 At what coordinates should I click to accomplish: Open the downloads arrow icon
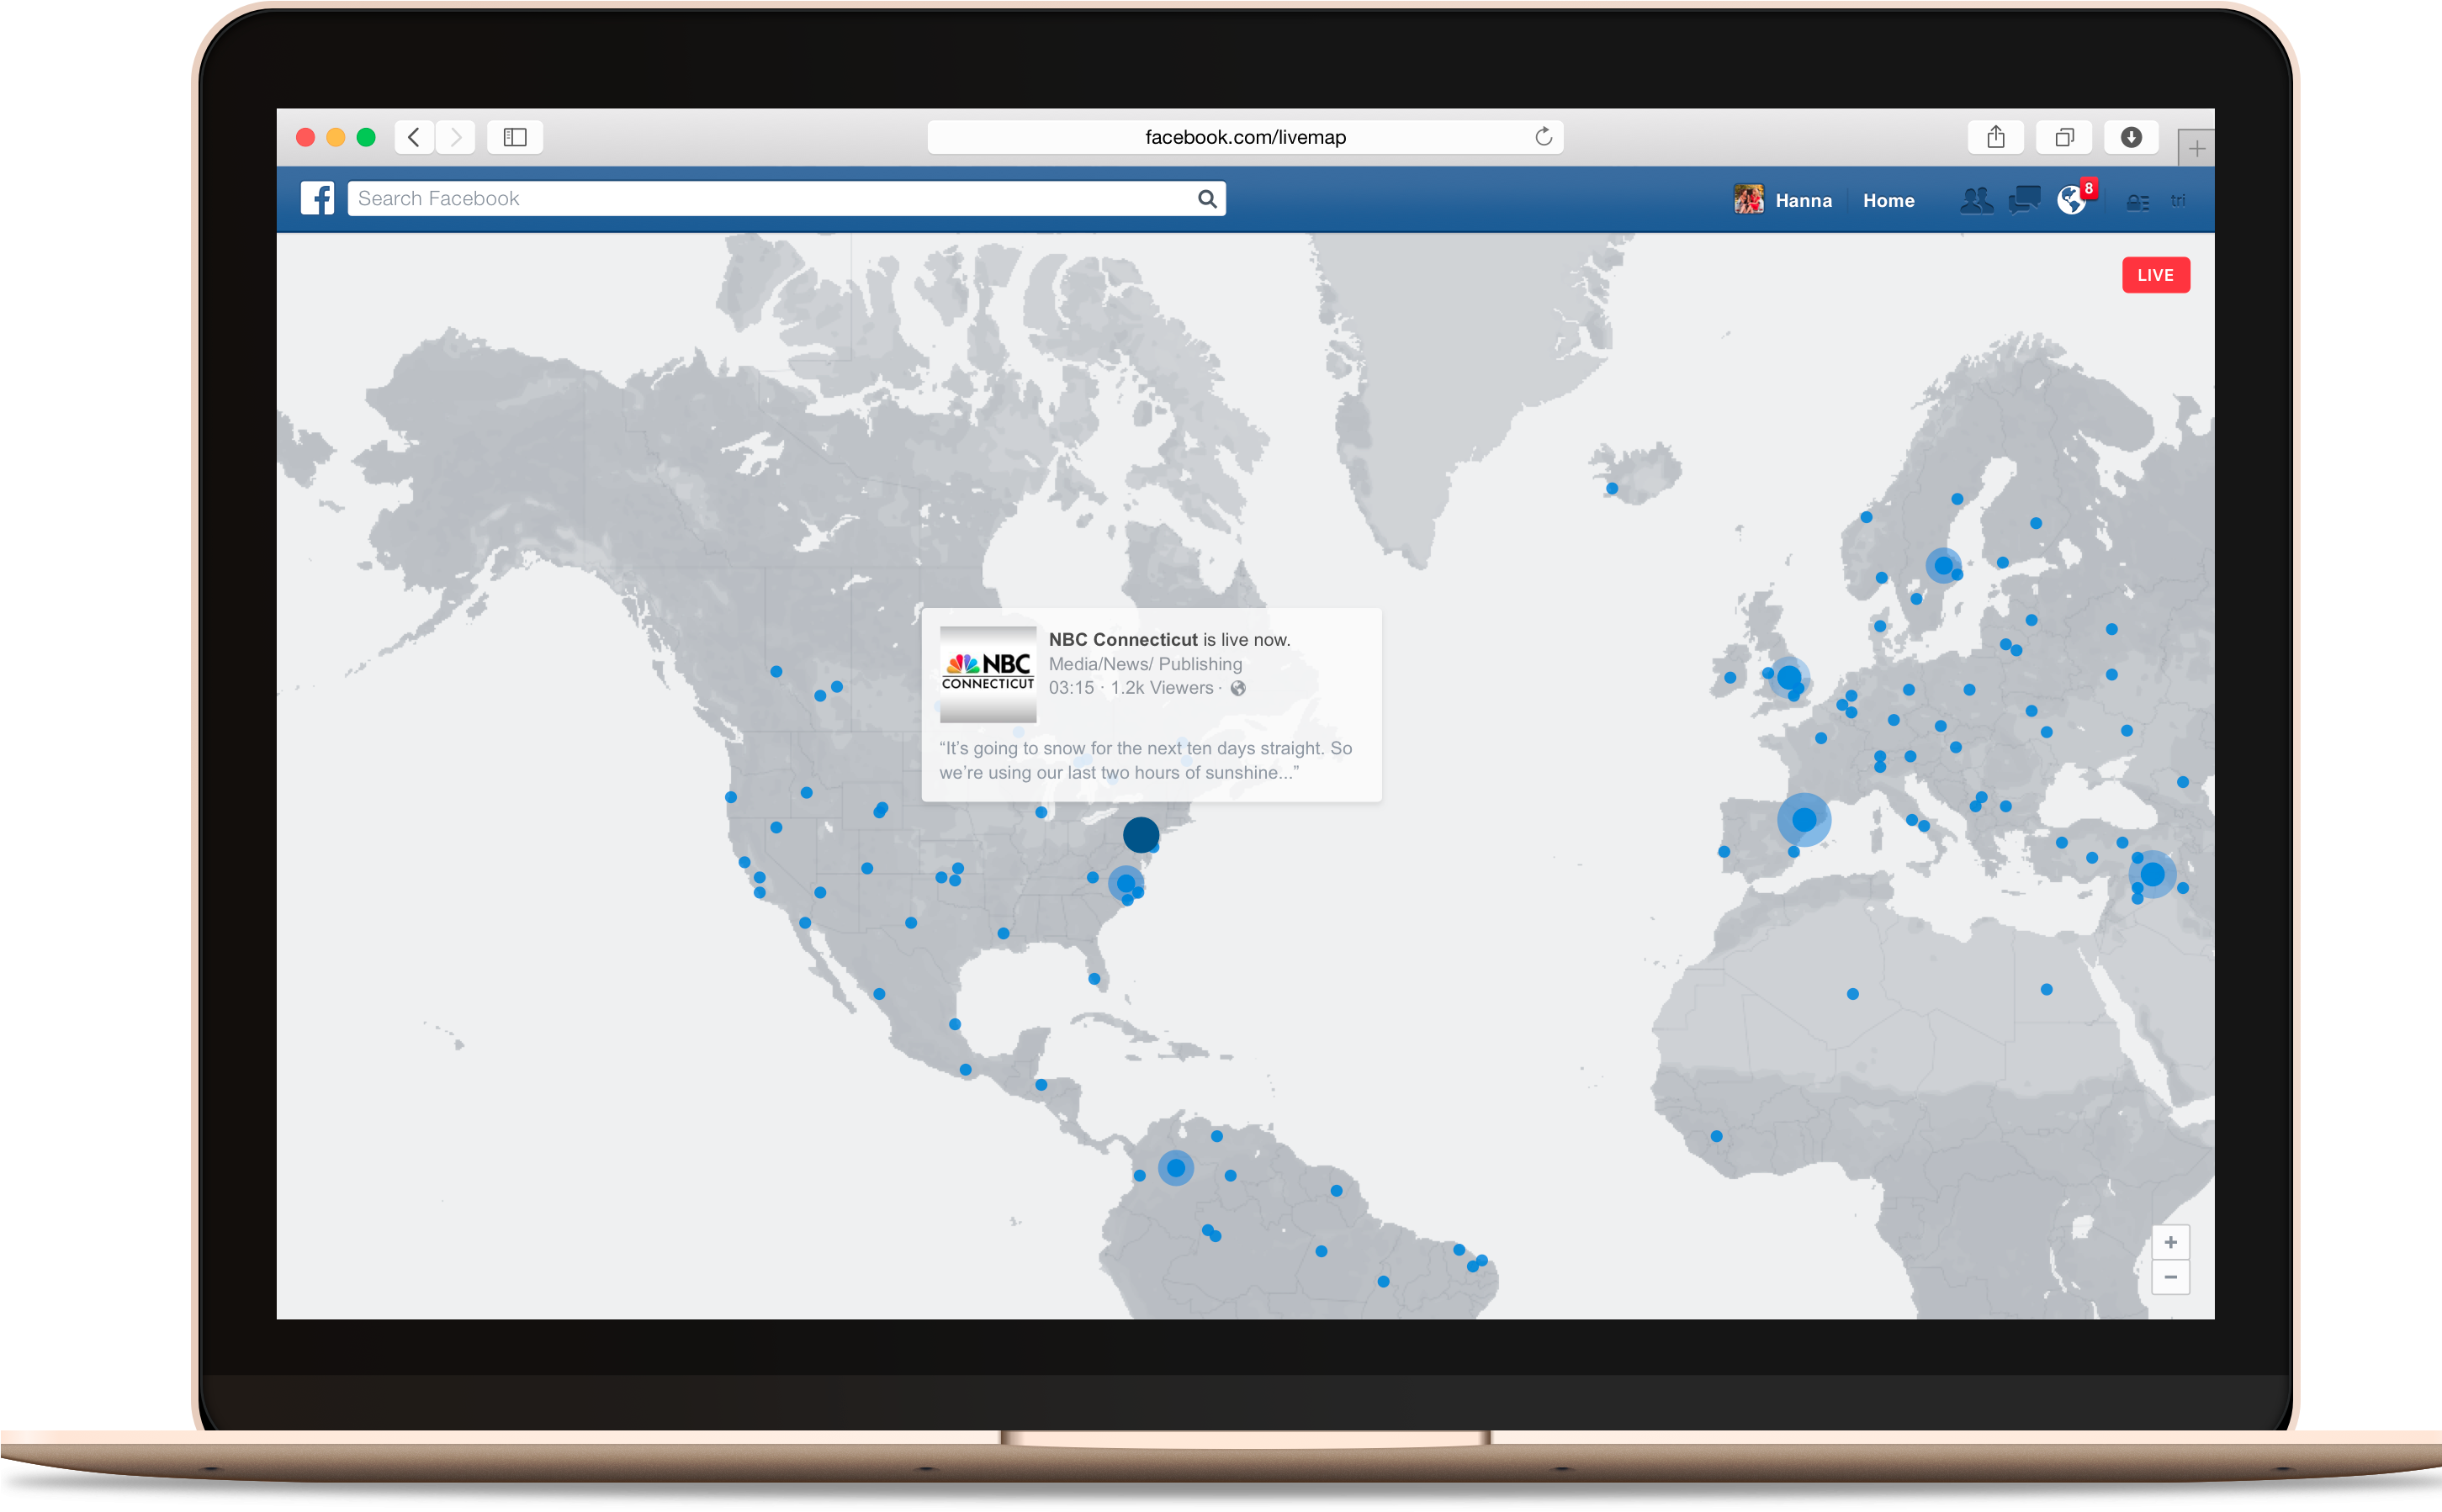pos(2131,137)
